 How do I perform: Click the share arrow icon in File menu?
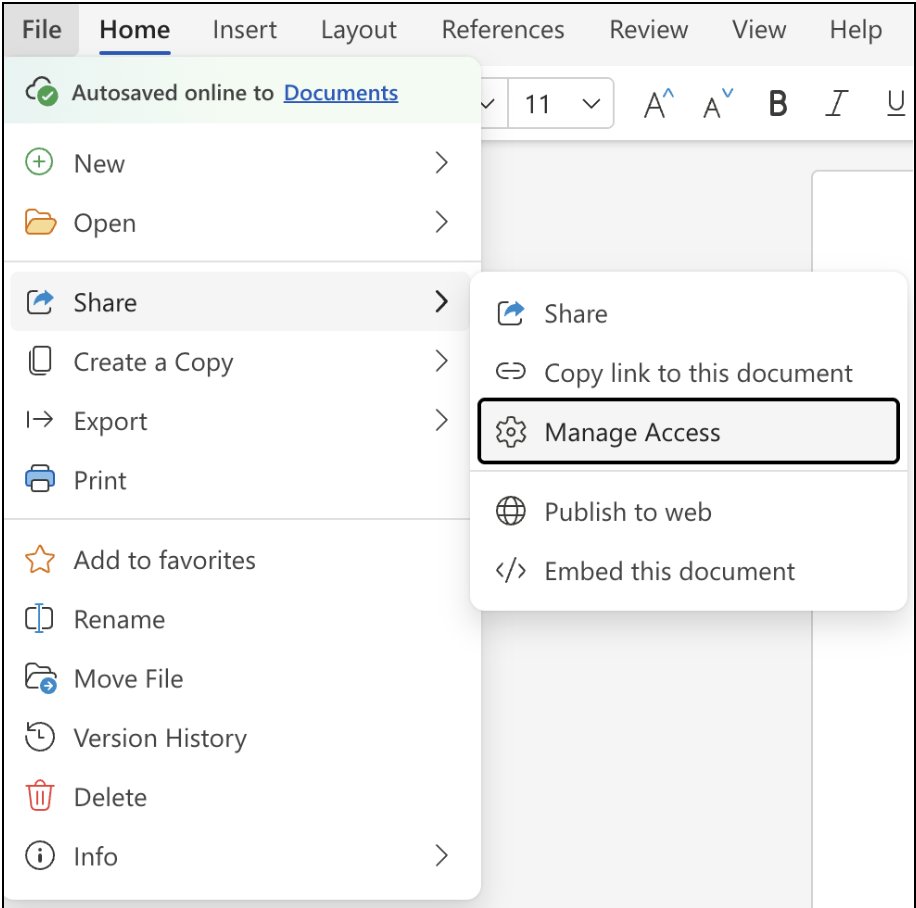pyautogui.click(x=40, y=302)
